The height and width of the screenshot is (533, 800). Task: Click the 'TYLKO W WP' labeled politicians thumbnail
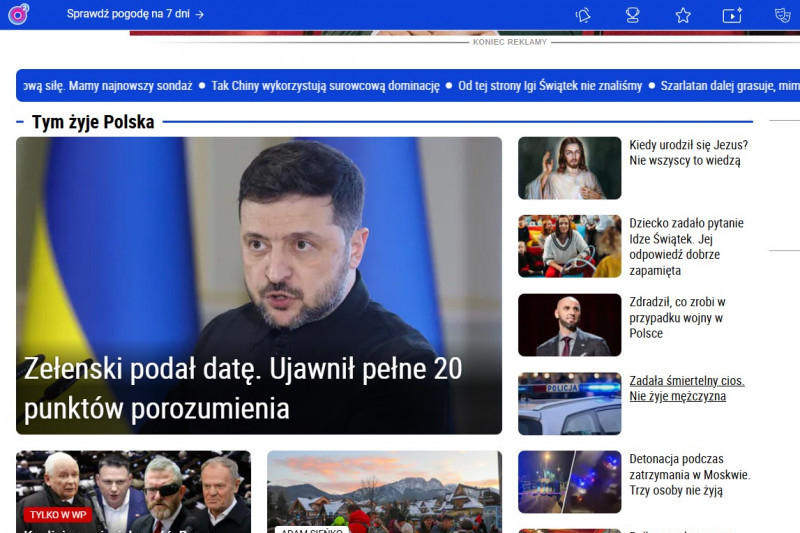[x=133, y=490]
